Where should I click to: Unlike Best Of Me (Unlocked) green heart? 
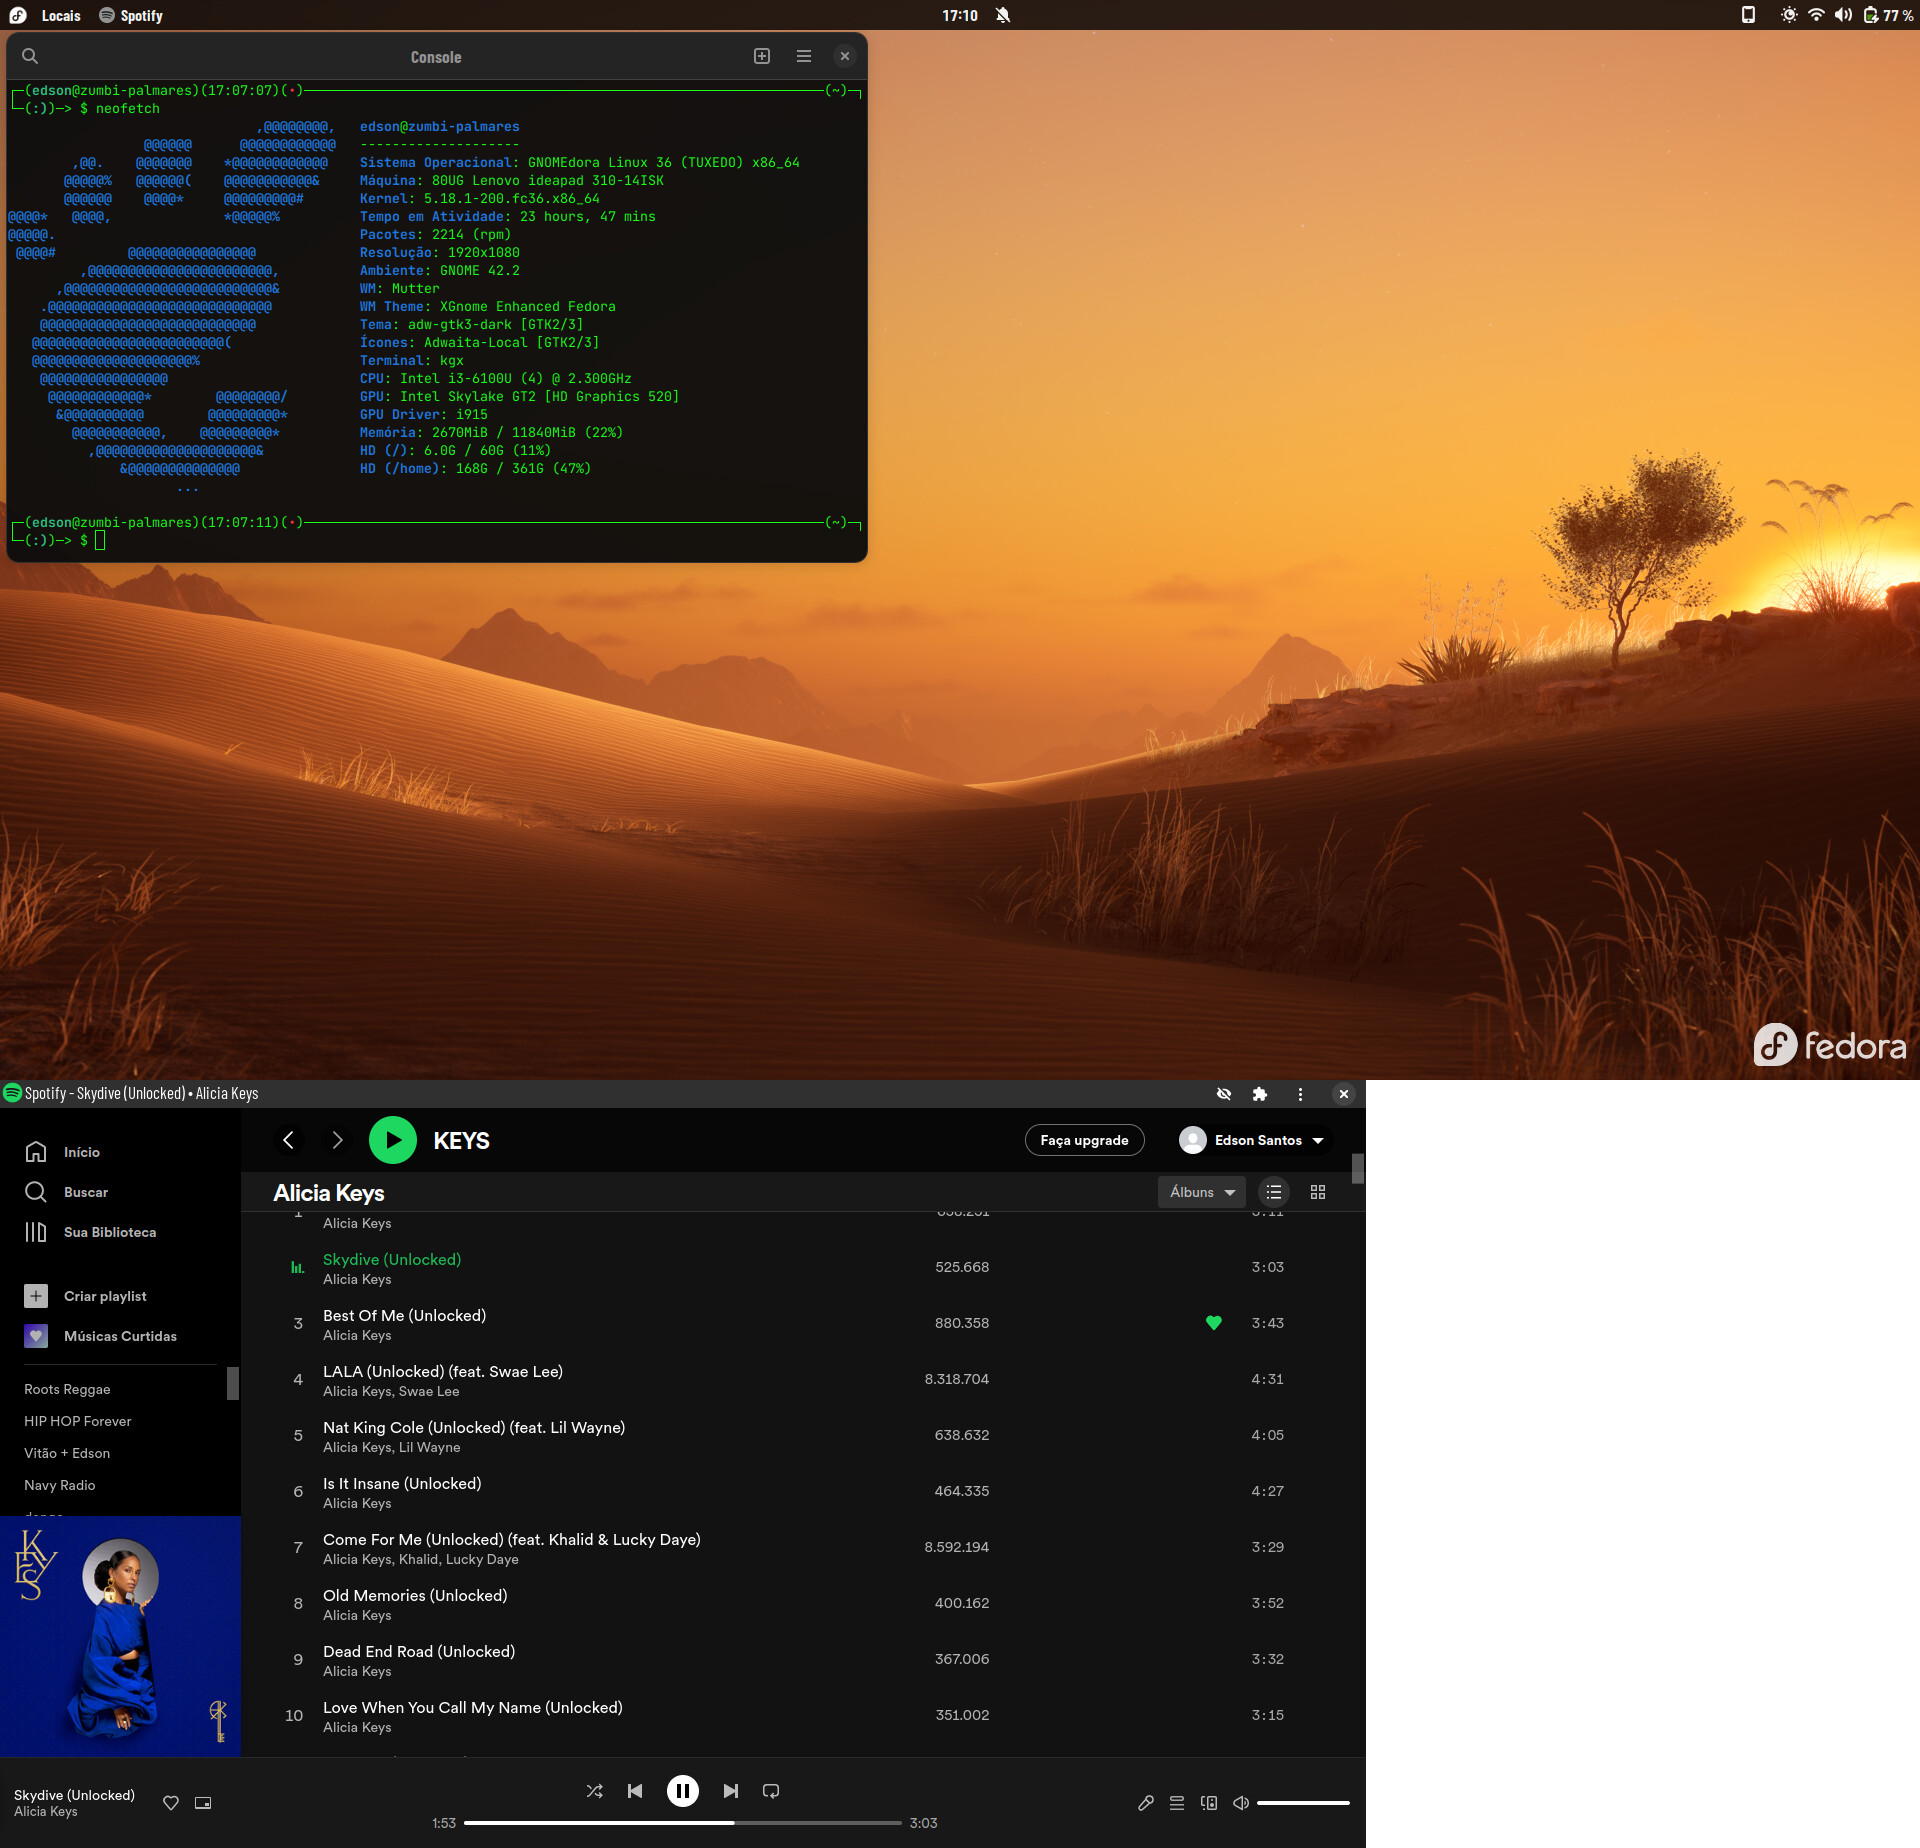[x=1214, y=1322]
